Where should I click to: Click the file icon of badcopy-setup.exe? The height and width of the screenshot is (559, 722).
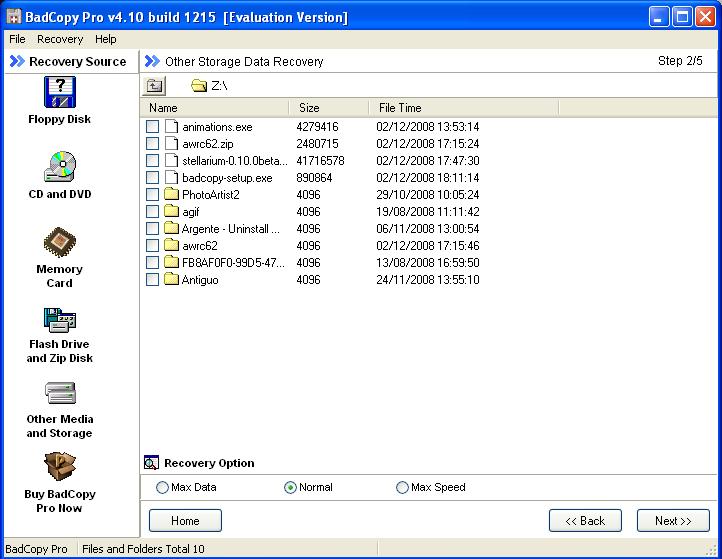171,178
